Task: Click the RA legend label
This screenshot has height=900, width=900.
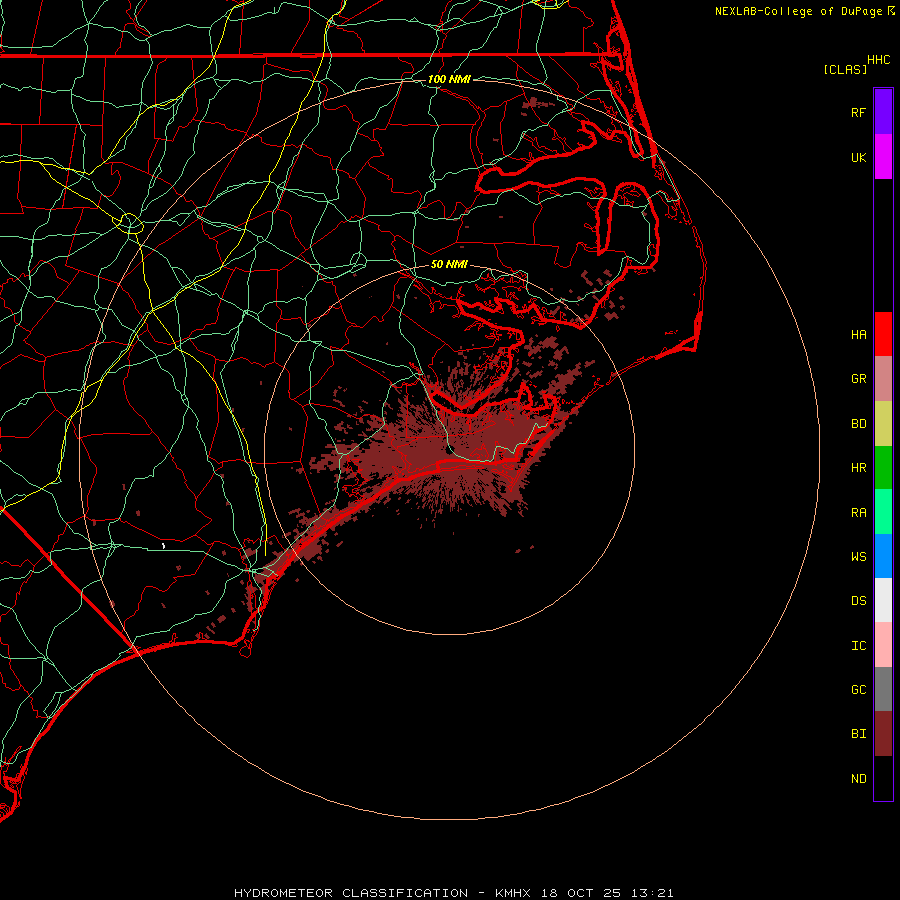Action: [x=858, y=513]
